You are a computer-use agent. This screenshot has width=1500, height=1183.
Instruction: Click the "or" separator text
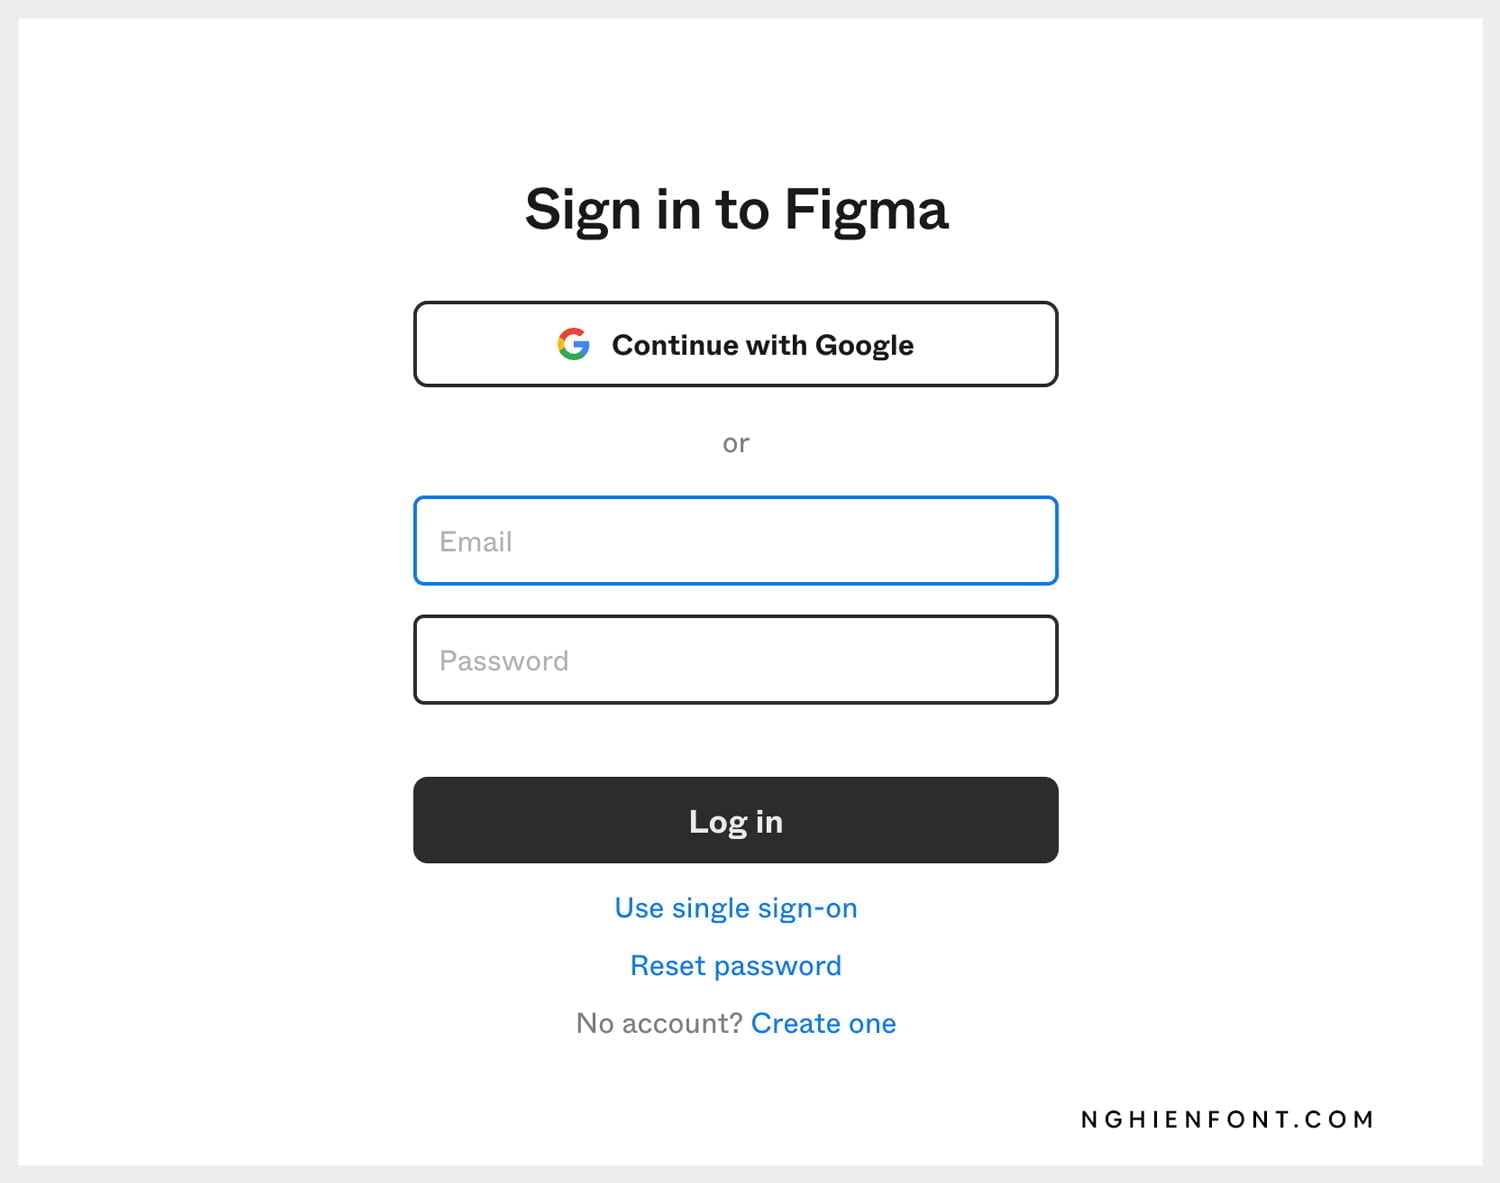pos(735,443)
